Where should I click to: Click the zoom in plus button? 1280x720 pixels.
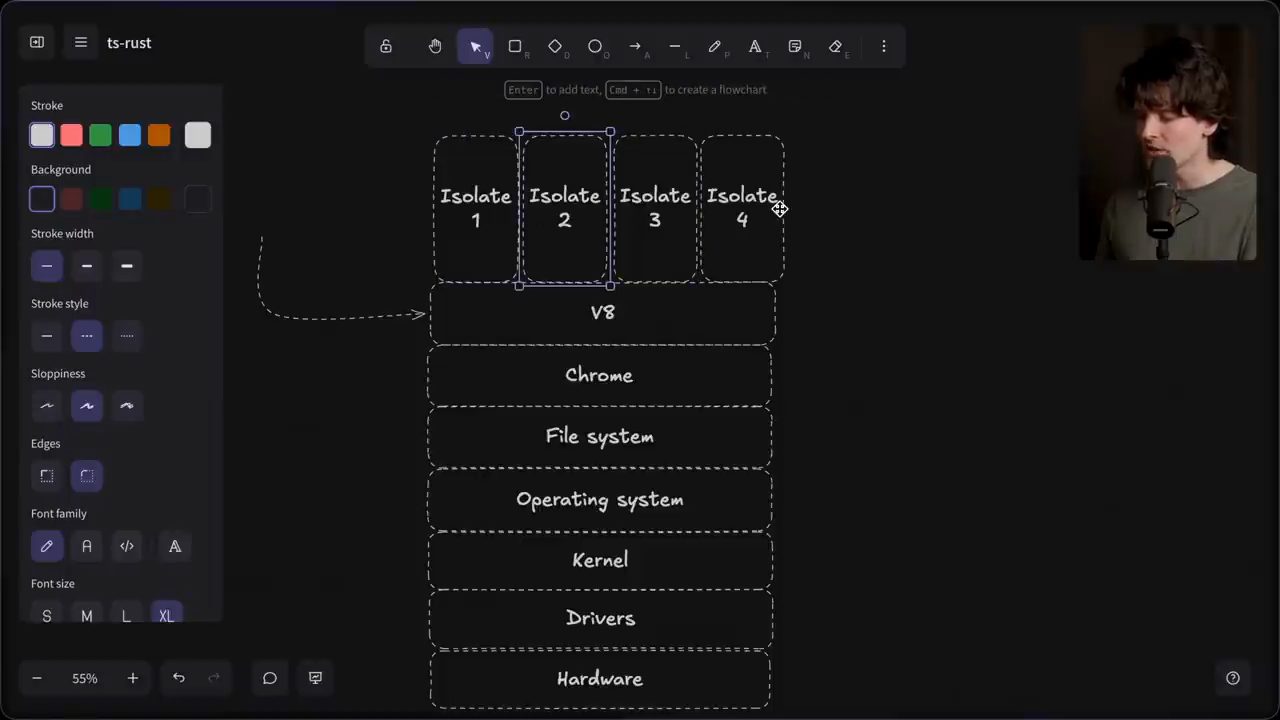[132, 678]
